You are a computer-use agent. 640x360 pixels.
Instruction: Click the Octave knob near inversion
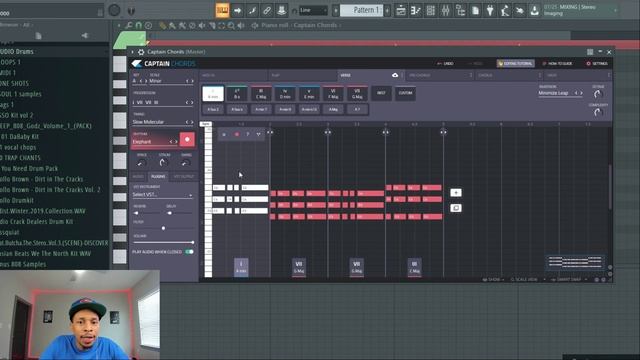click(x=598, y=94)
